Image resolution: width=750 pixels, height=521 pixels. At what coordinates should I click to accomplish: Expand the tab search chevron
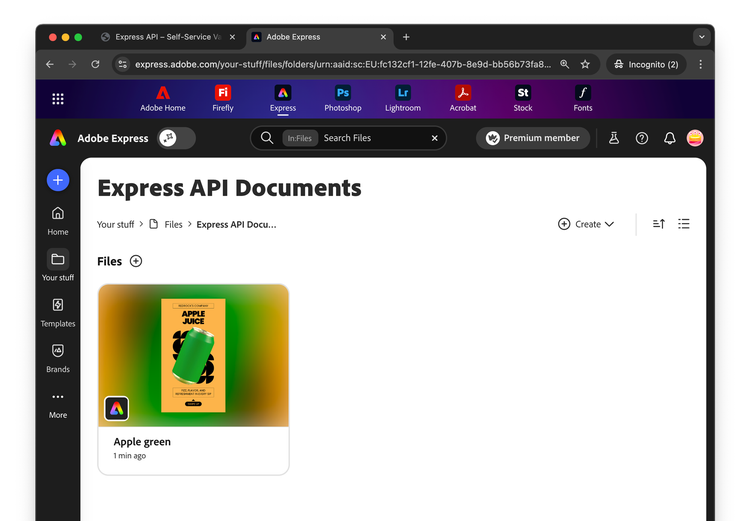[x=702, y=37]
